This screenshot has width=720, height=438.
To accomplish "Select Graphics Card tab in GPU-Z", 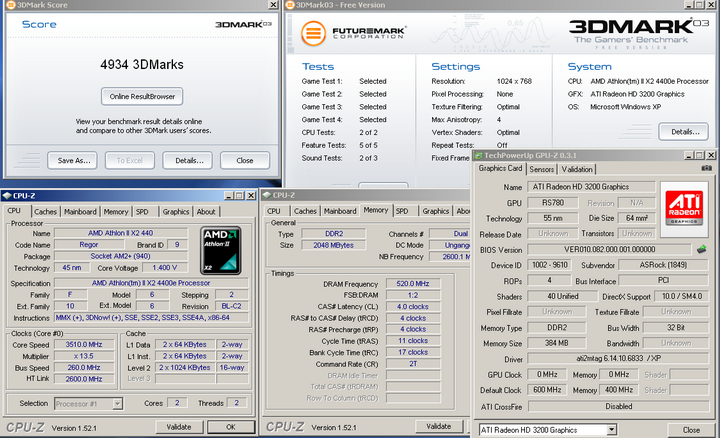I will 500,168.
